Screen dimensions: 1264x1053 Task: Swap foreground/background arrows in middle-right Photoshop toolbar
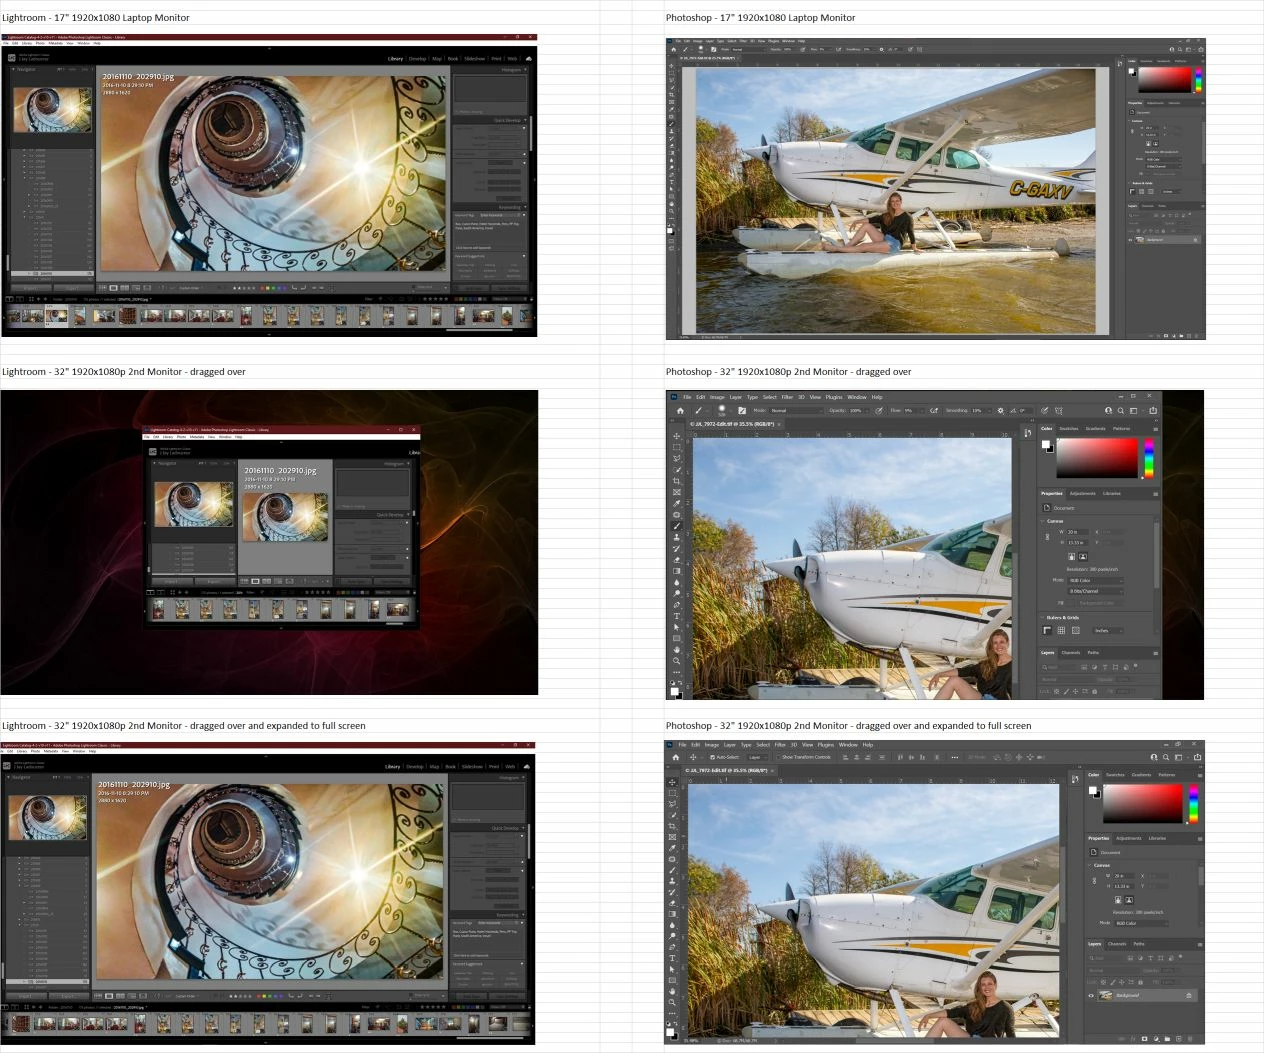point(680,682)
